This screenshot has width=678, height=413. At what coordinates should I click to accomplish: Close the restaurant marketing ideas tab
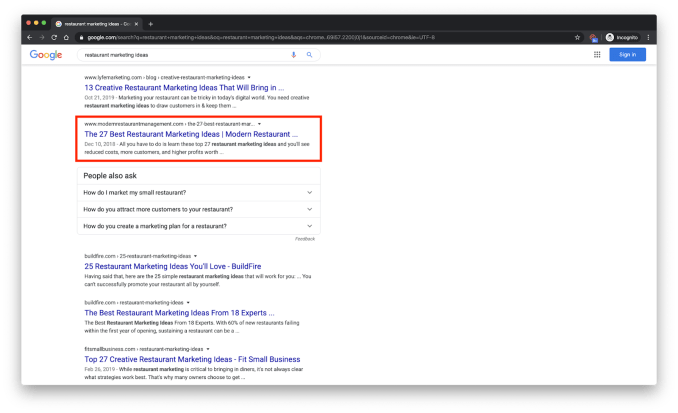(x=136, y=24)
